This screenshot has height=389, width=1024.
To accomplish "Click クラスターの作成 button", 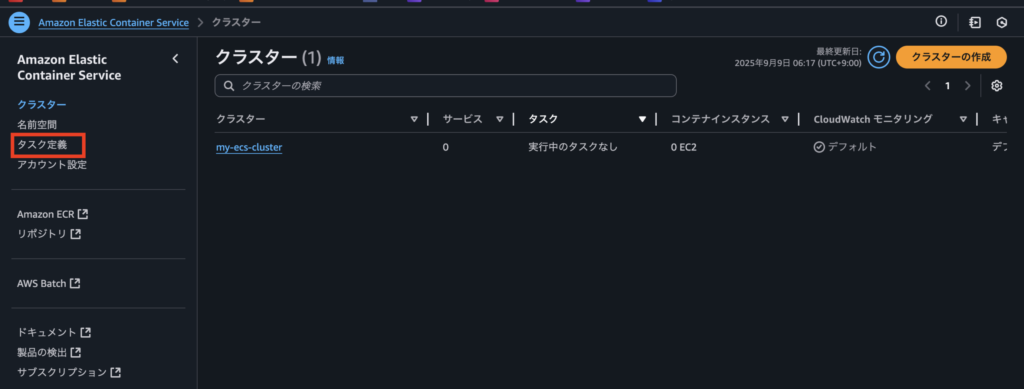I will point(951,57).
